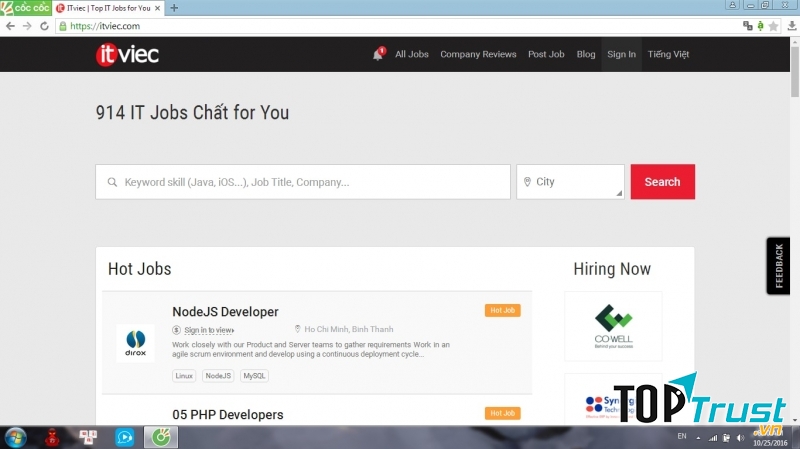Select the Linux skill tag

(x=184, y=376)
